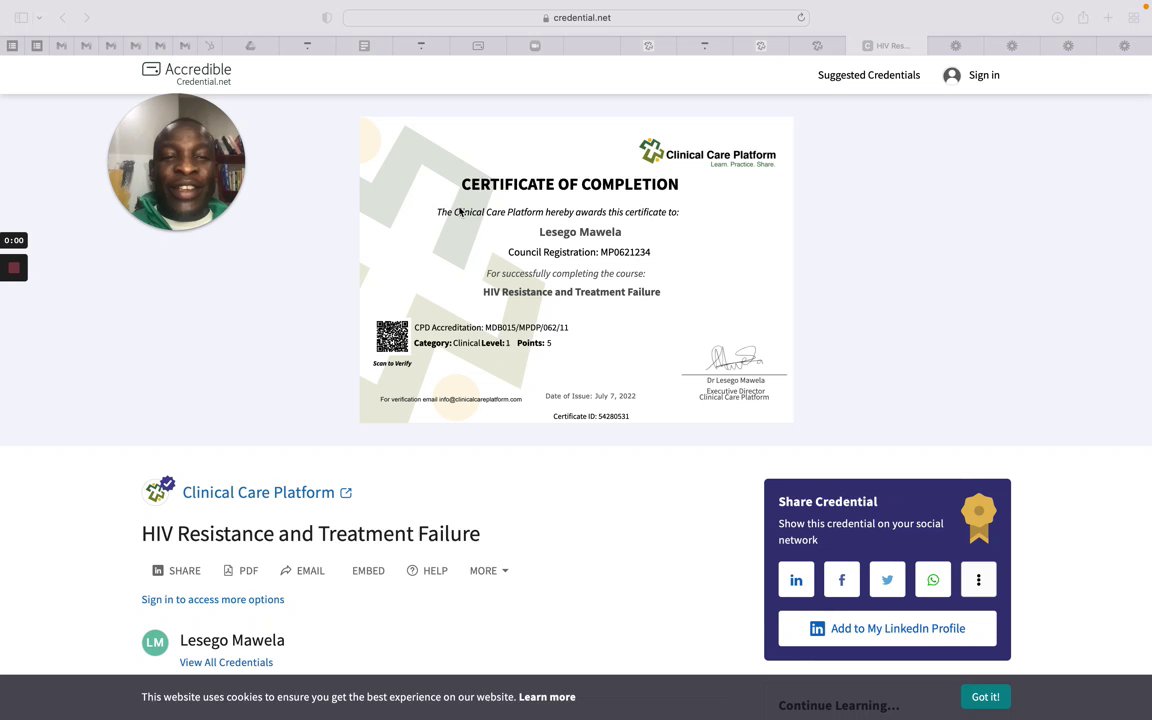Viewport: 1152px width, 720px height.
Task: Click the Sign in link in header
Action: pos(984,76)
